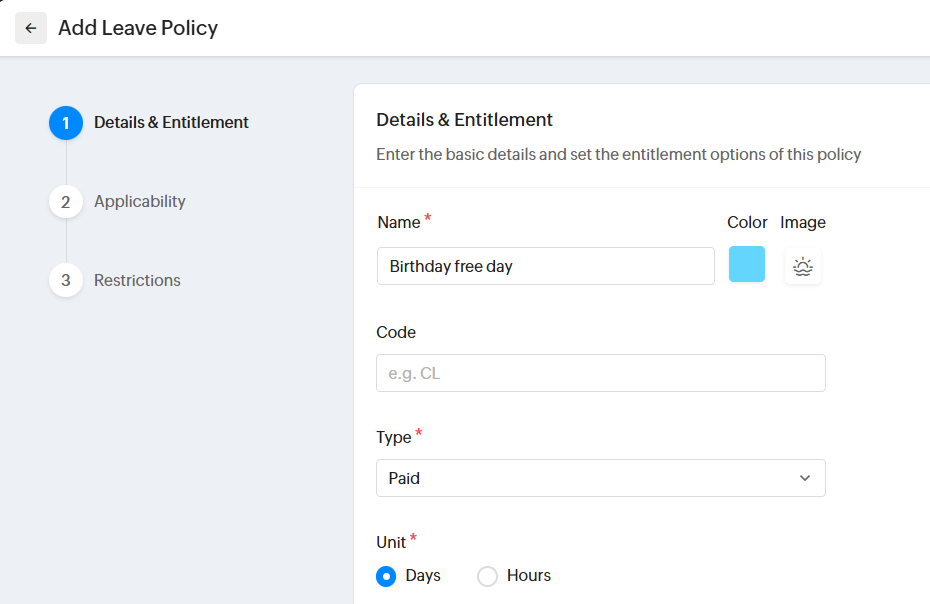
Task: Click the Name field with Birthday free day
Action: tap(545, 266)
